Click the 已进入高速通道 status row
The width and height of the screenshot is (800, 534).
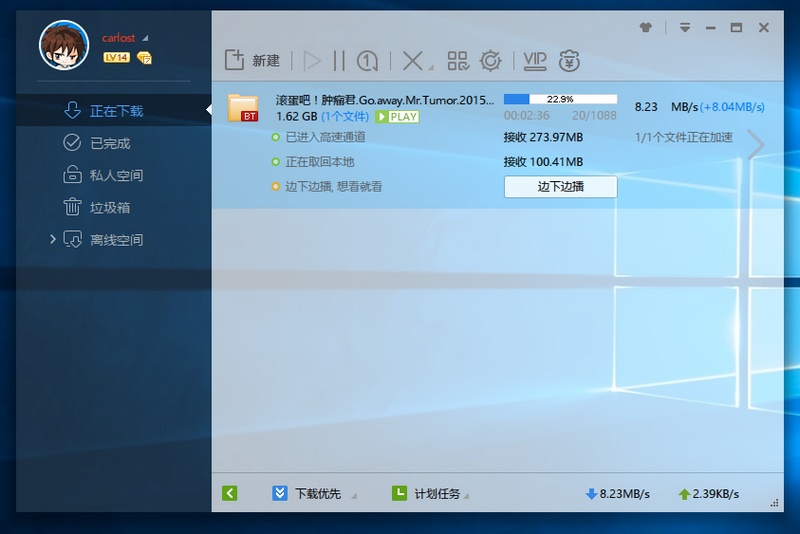(x=319, y=137)
